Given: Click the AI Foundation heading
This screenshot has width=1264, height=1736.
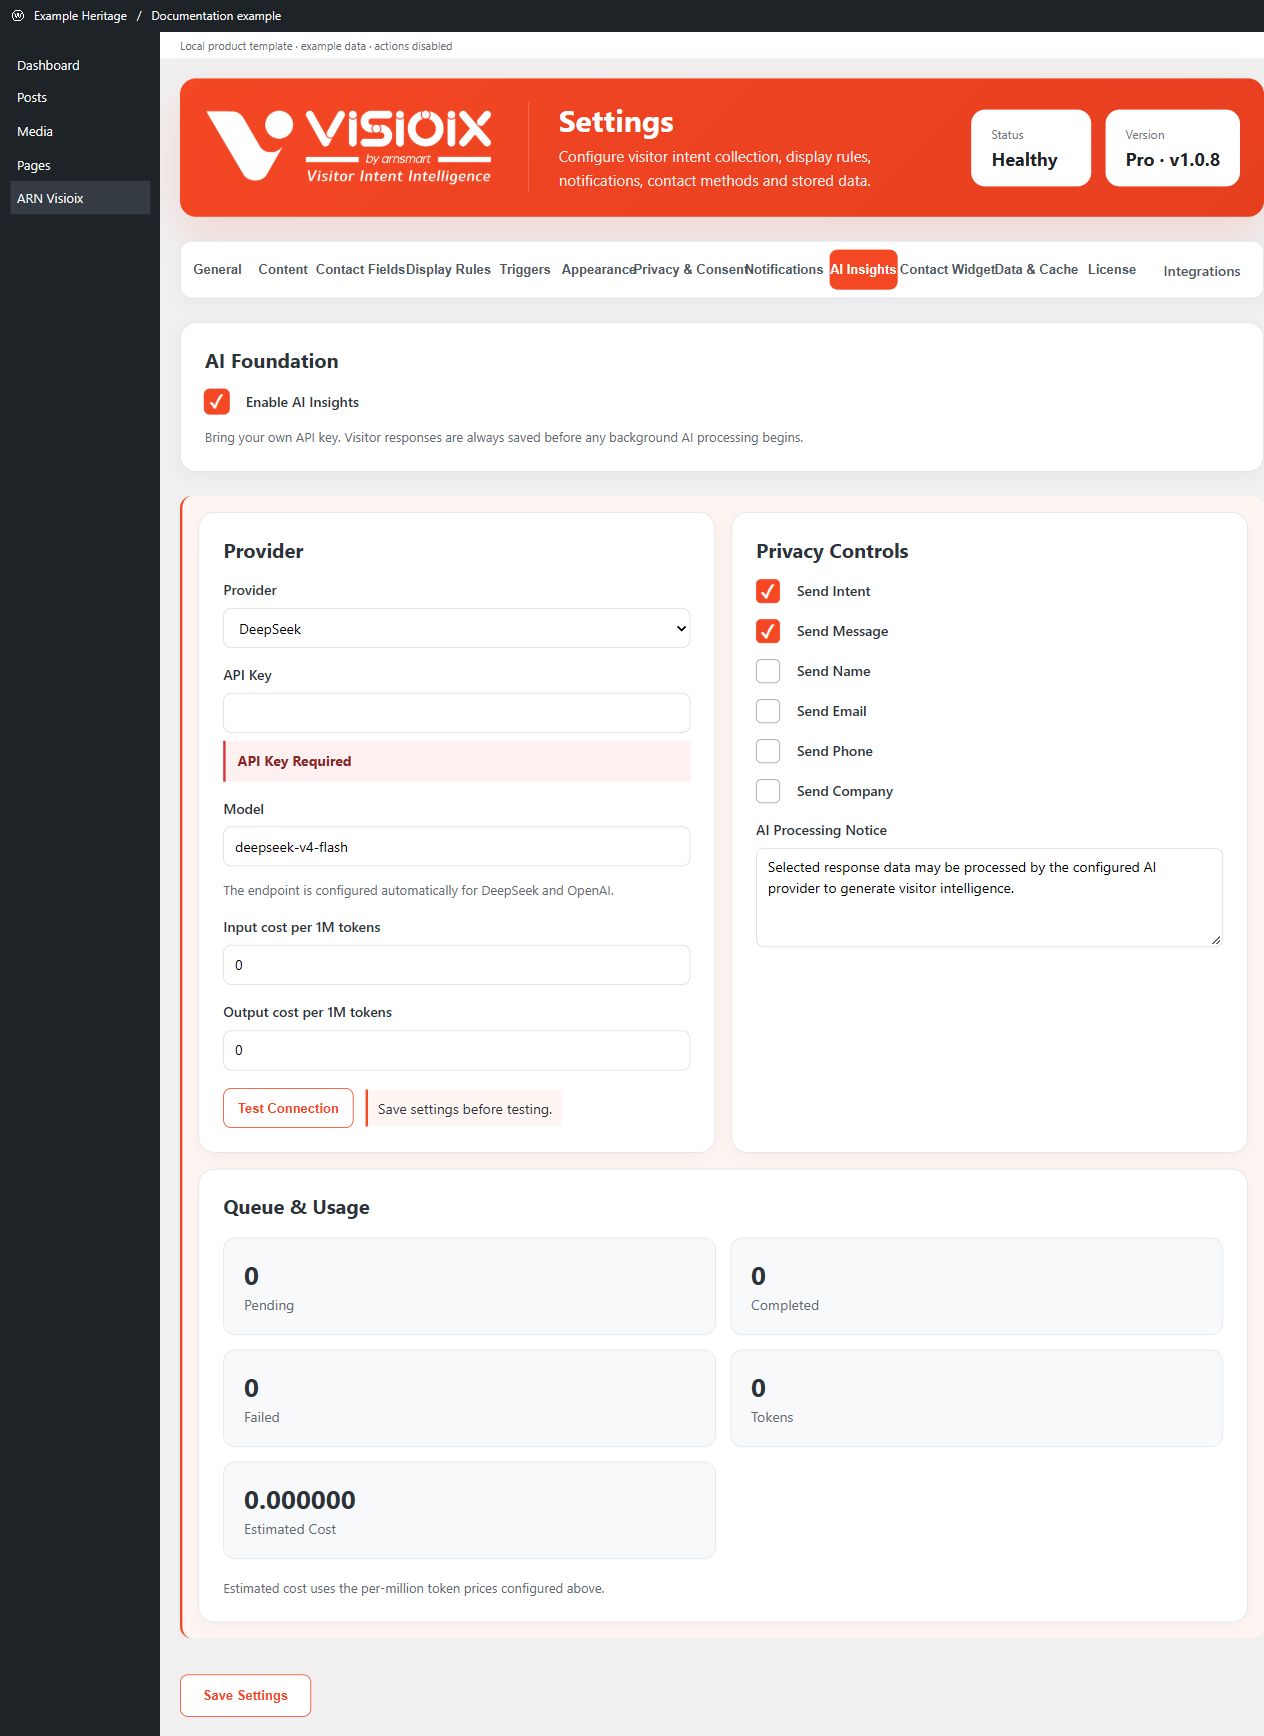Looking at the screenshot, I should [271, 361].
